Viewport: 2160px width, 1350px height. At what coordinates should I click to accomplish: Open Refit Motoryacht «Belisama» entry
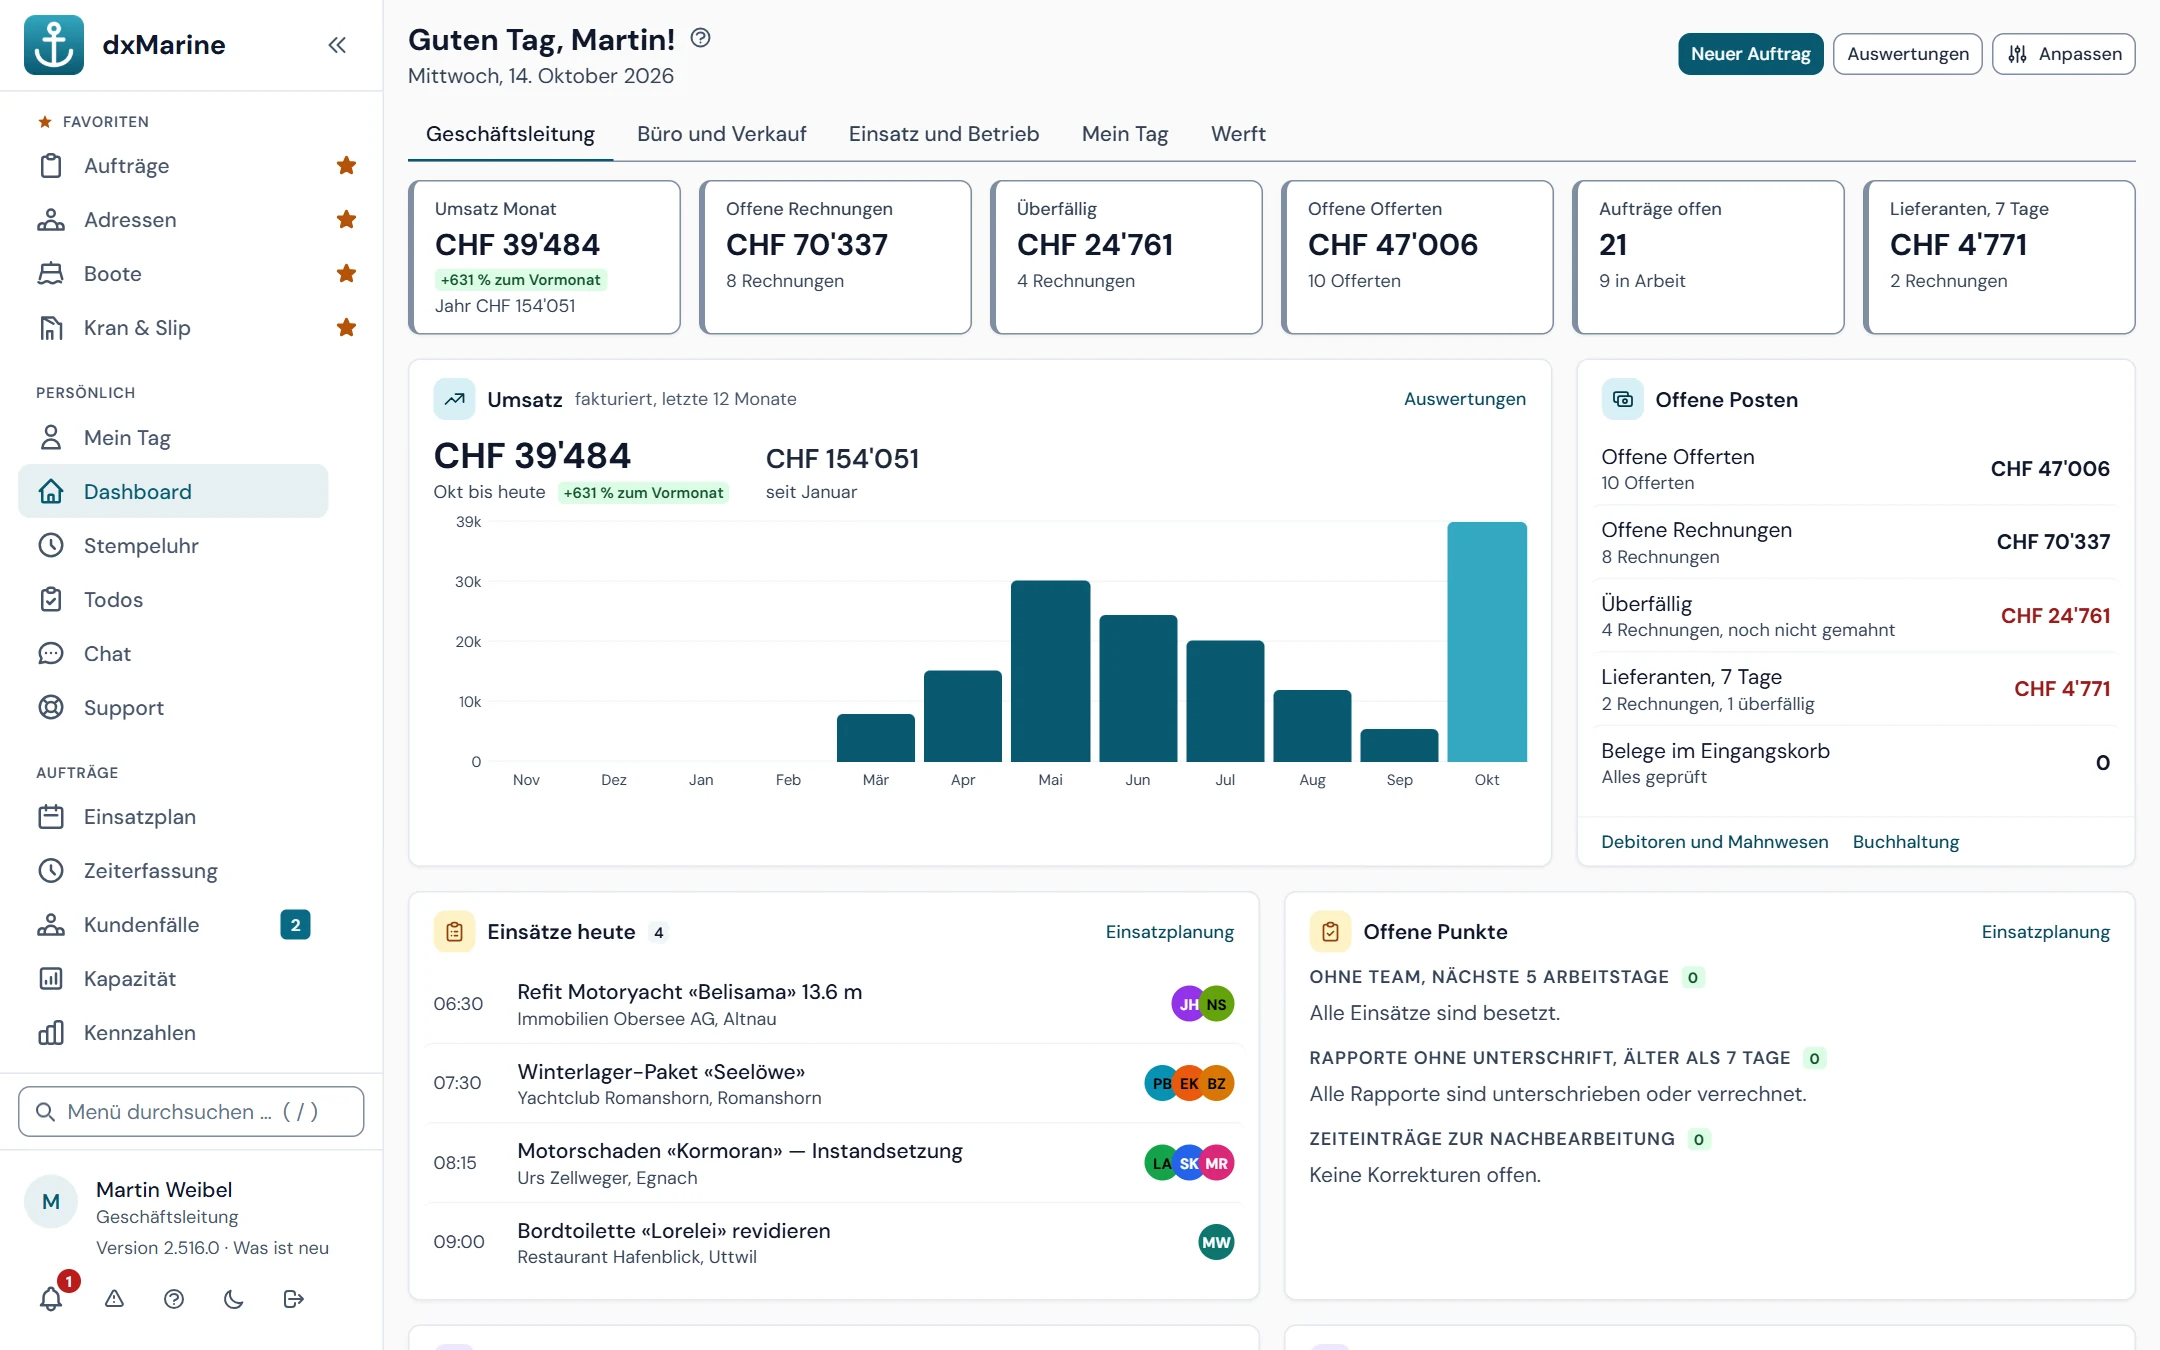tap(833, 1004)
